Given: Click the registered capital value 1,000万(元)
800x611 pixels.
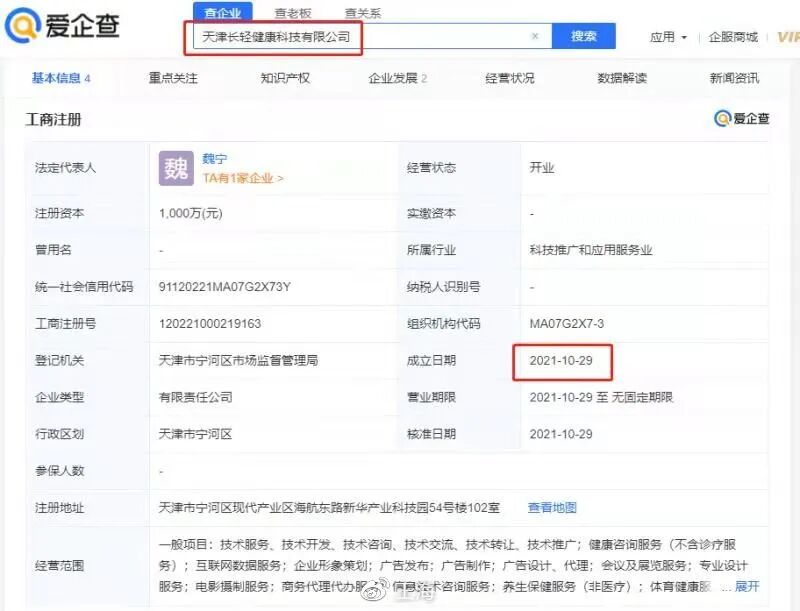Looking at the screenshot, I should click(x=191, y=213).
